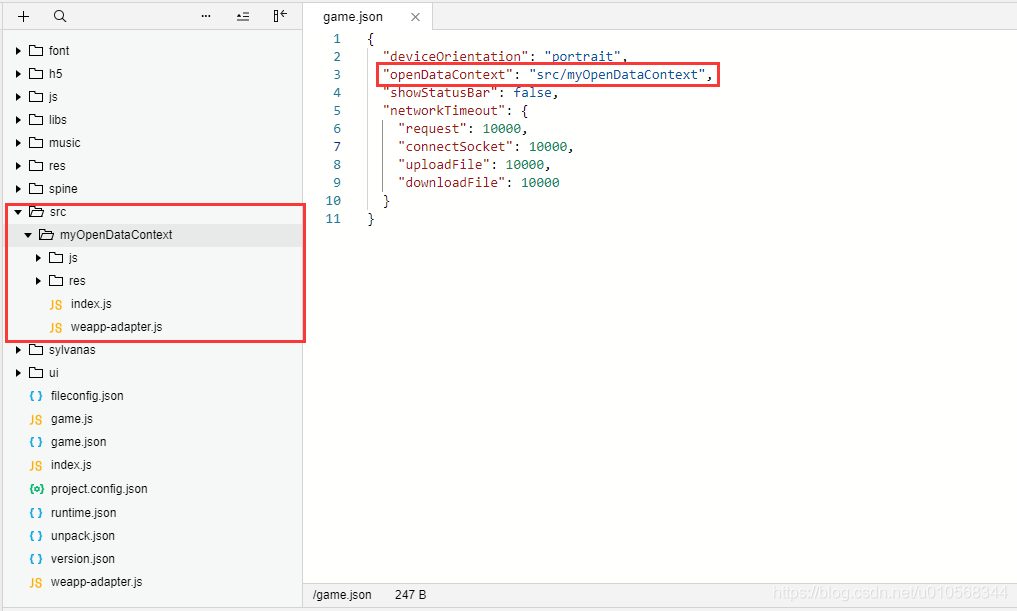Click JS icon of index.js in myOpenDataContext
The width and height of the screenshot is (1017, 611).
[x=56, y=305]
